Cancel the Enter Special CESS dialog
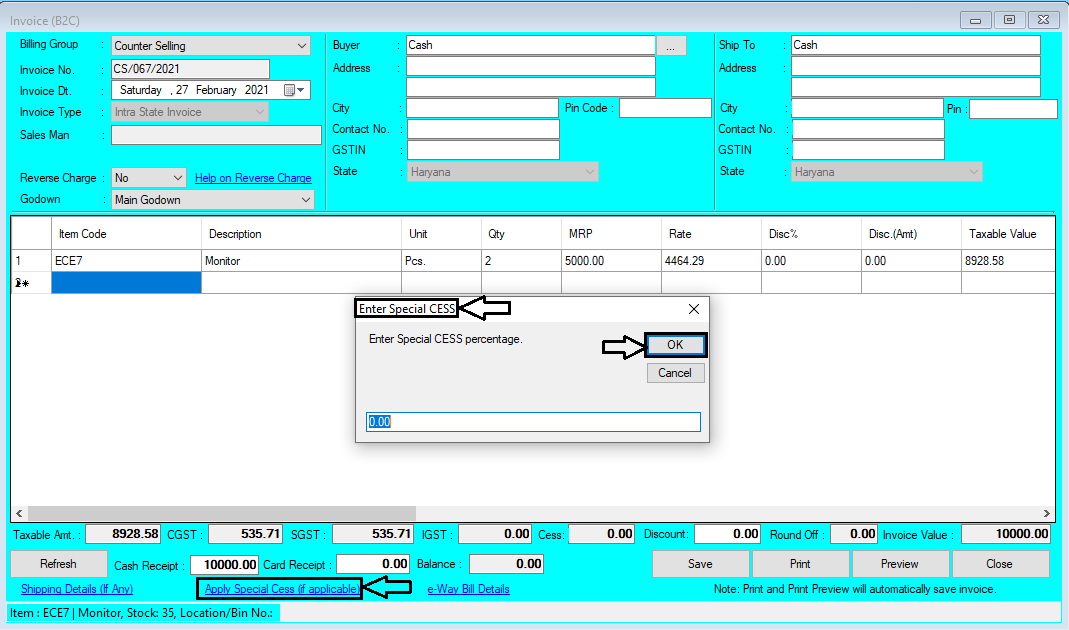 tap(675, 372)
